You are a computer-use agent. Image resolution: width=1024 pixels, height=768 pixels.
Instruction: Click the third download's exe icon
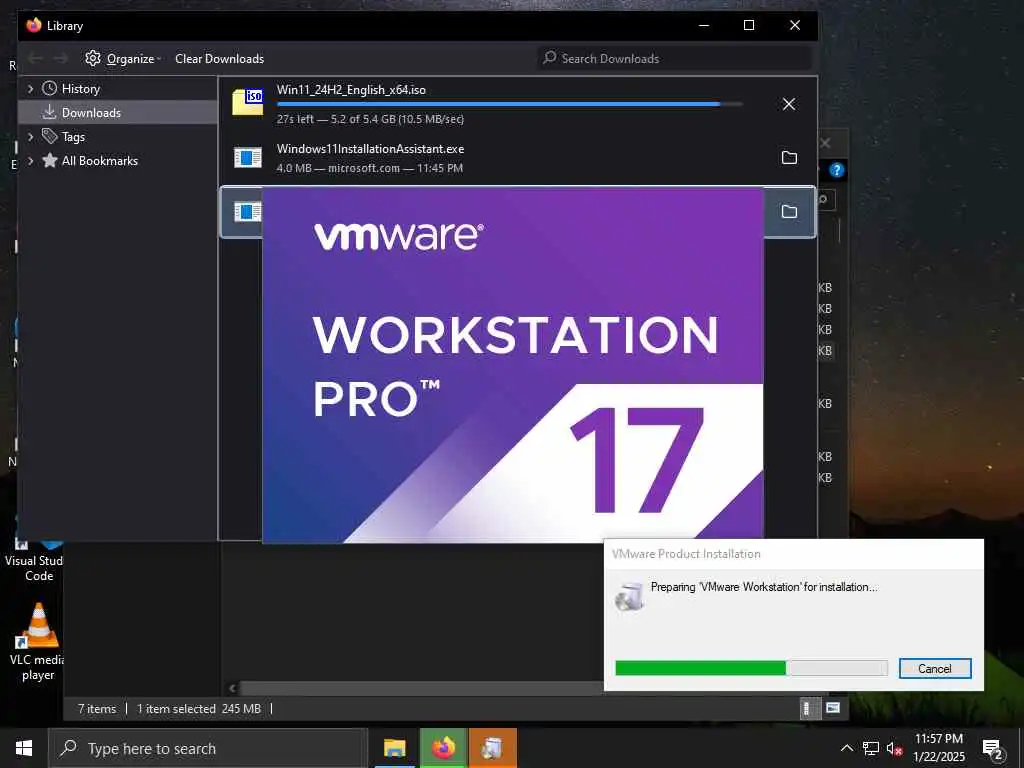tap(248, 212)
